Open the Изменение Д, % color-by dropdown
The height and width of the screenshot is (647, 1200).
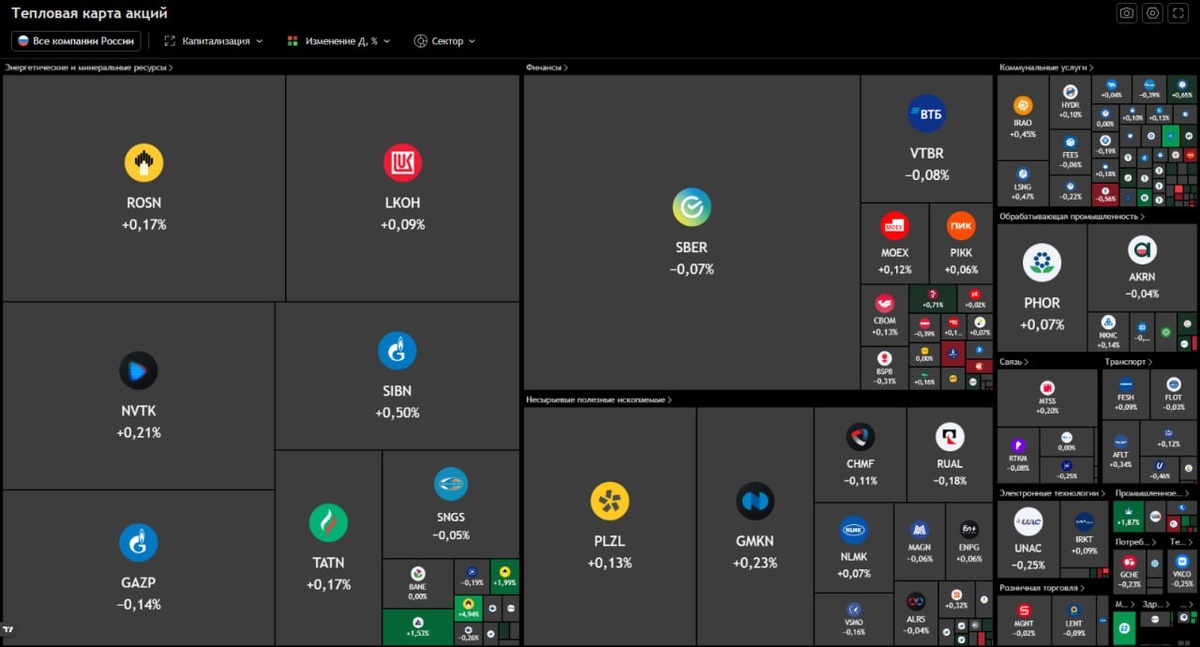[x=338, y=41]
